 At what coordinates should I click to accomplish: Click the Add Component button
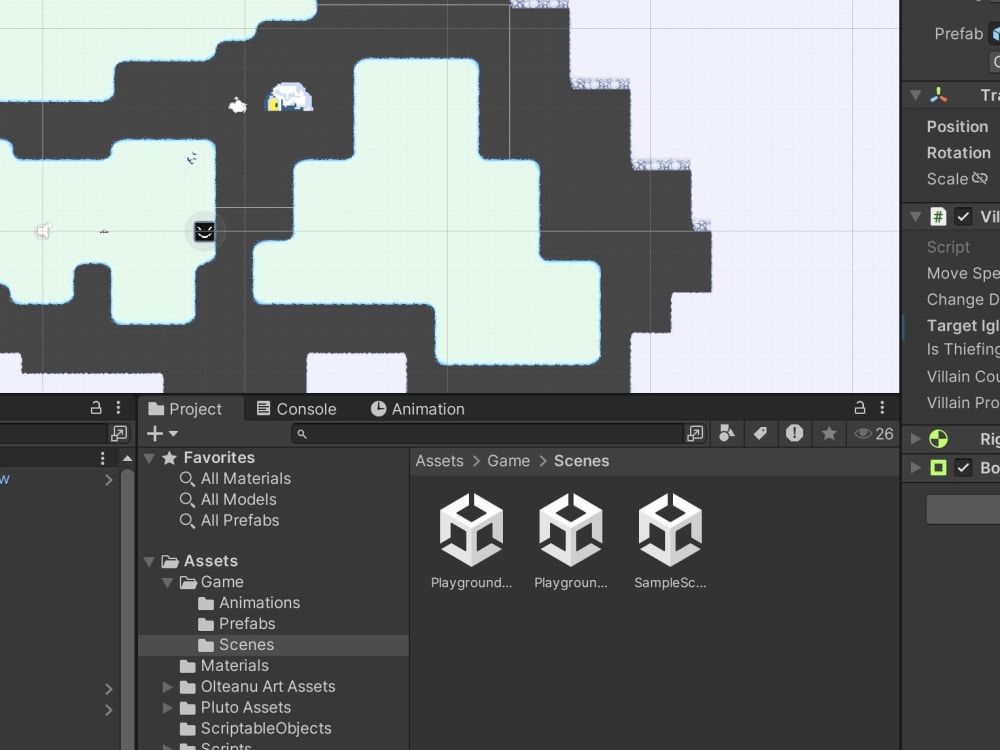coord(963,510)
